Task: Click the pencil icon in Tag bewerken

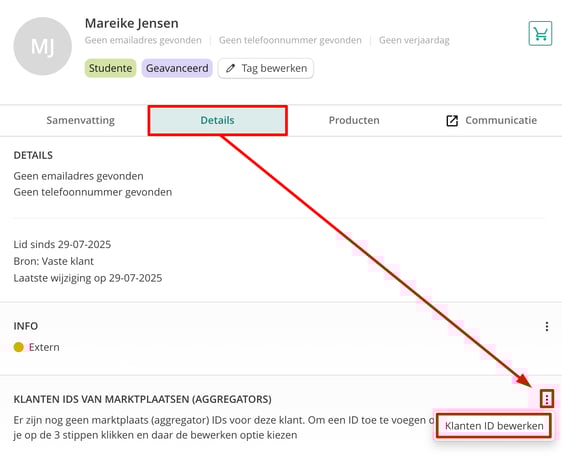Action: (x=230, y=68)
